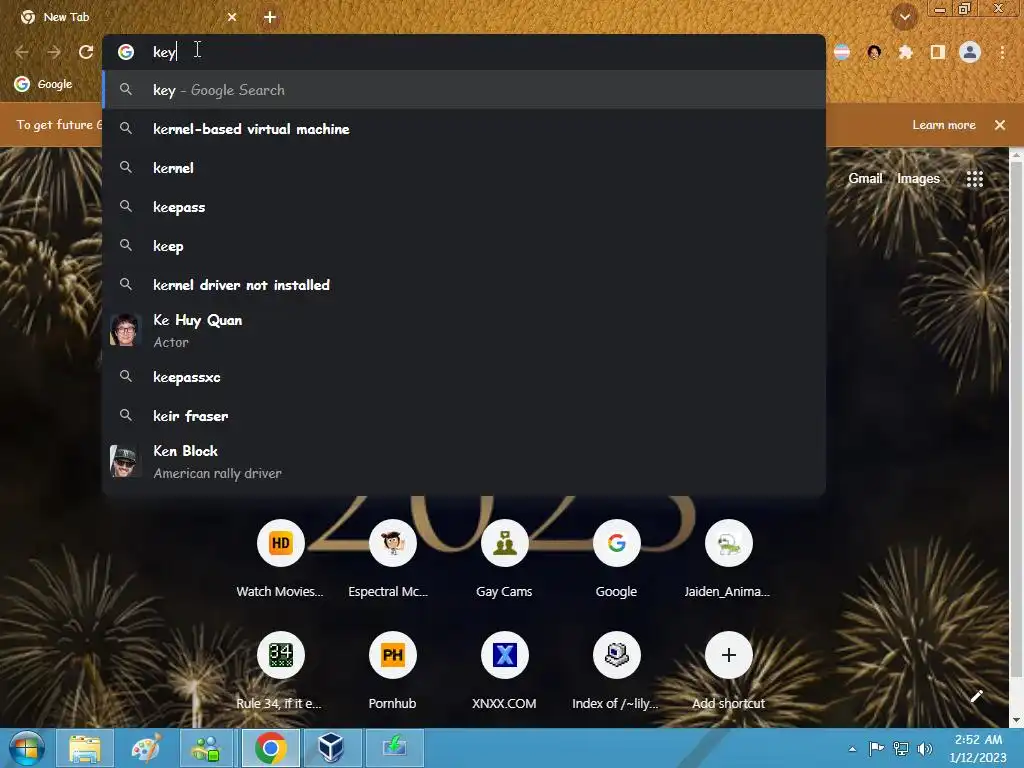Toggle the side panel icon

pyautogui.click(x=938, y=52)
